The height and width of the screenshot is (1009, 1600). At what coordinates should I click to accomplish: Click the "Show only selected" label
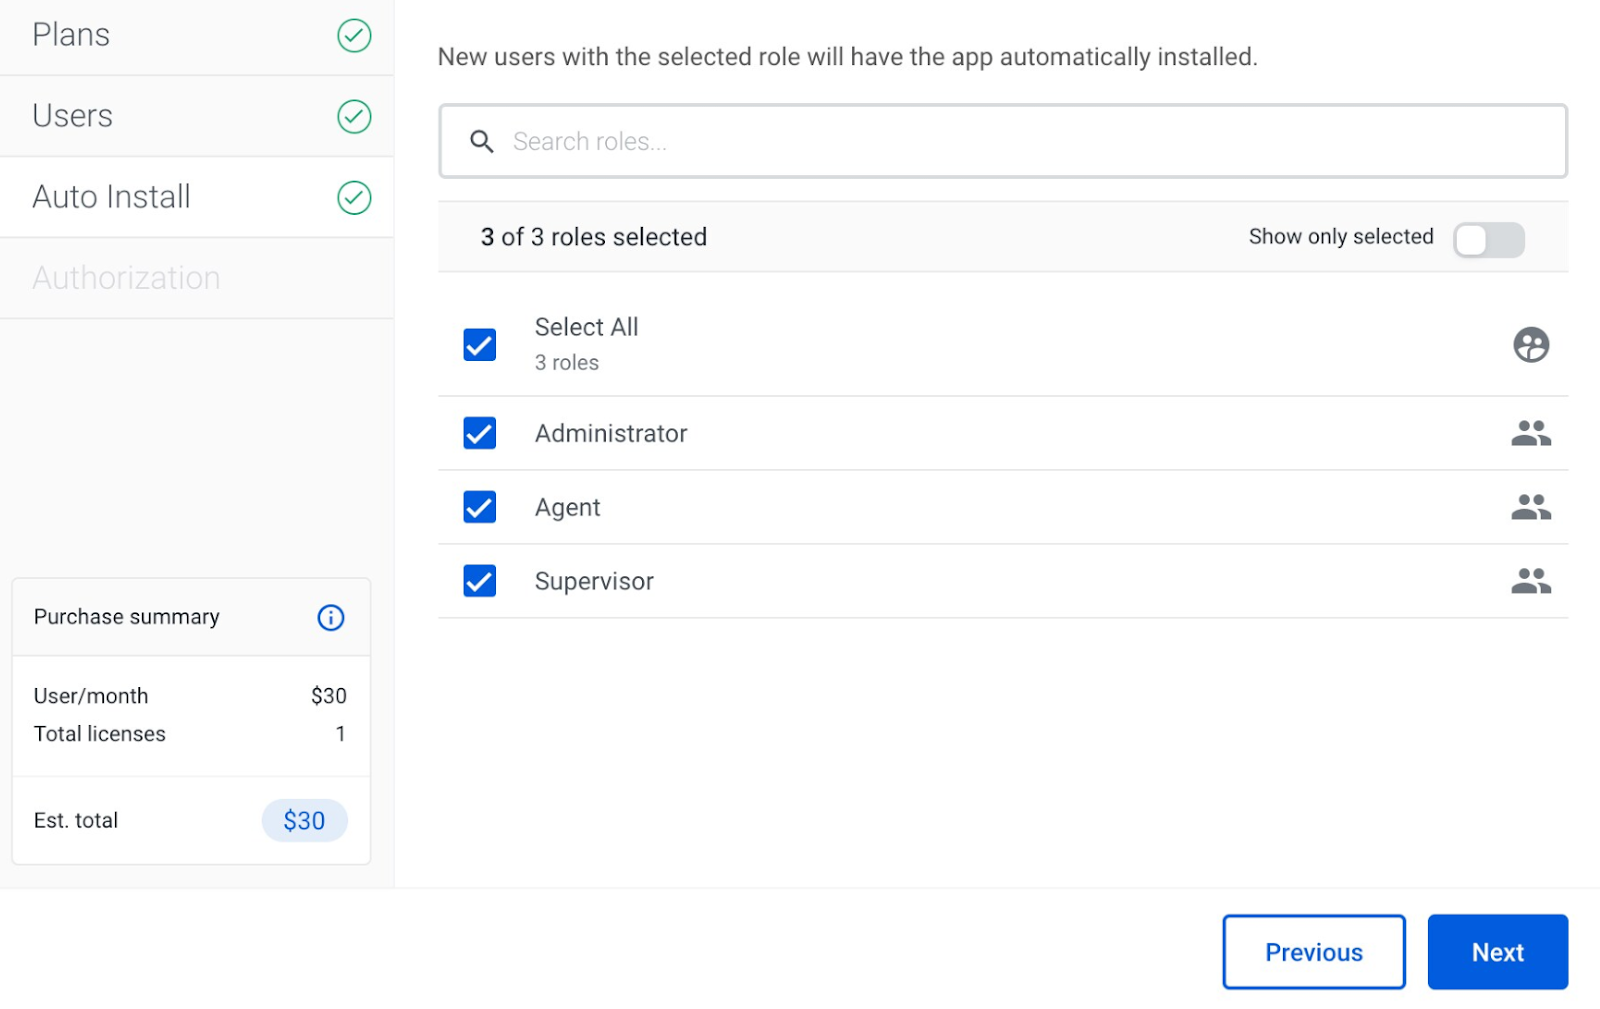click(1341, 237)
